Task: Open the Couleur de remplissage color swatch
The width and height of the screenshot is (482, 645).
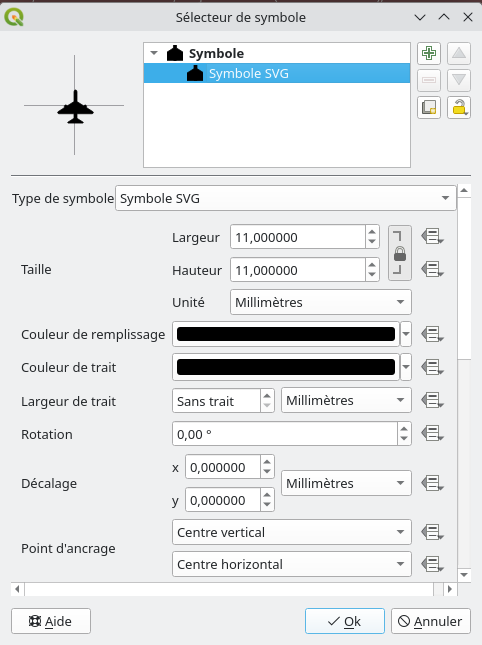Action: coord(286,334)
